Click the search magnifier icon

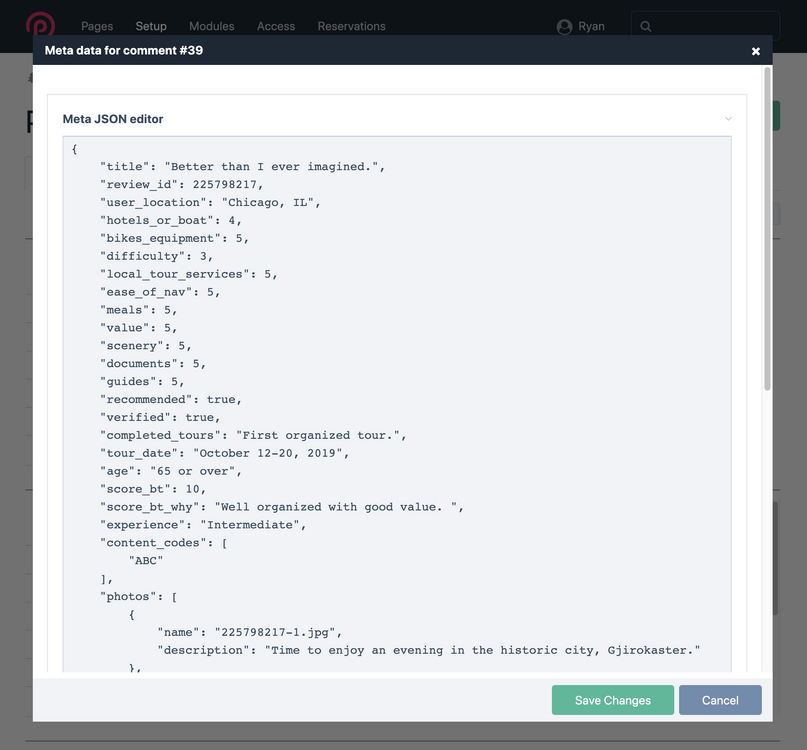[x=646, y=27]
